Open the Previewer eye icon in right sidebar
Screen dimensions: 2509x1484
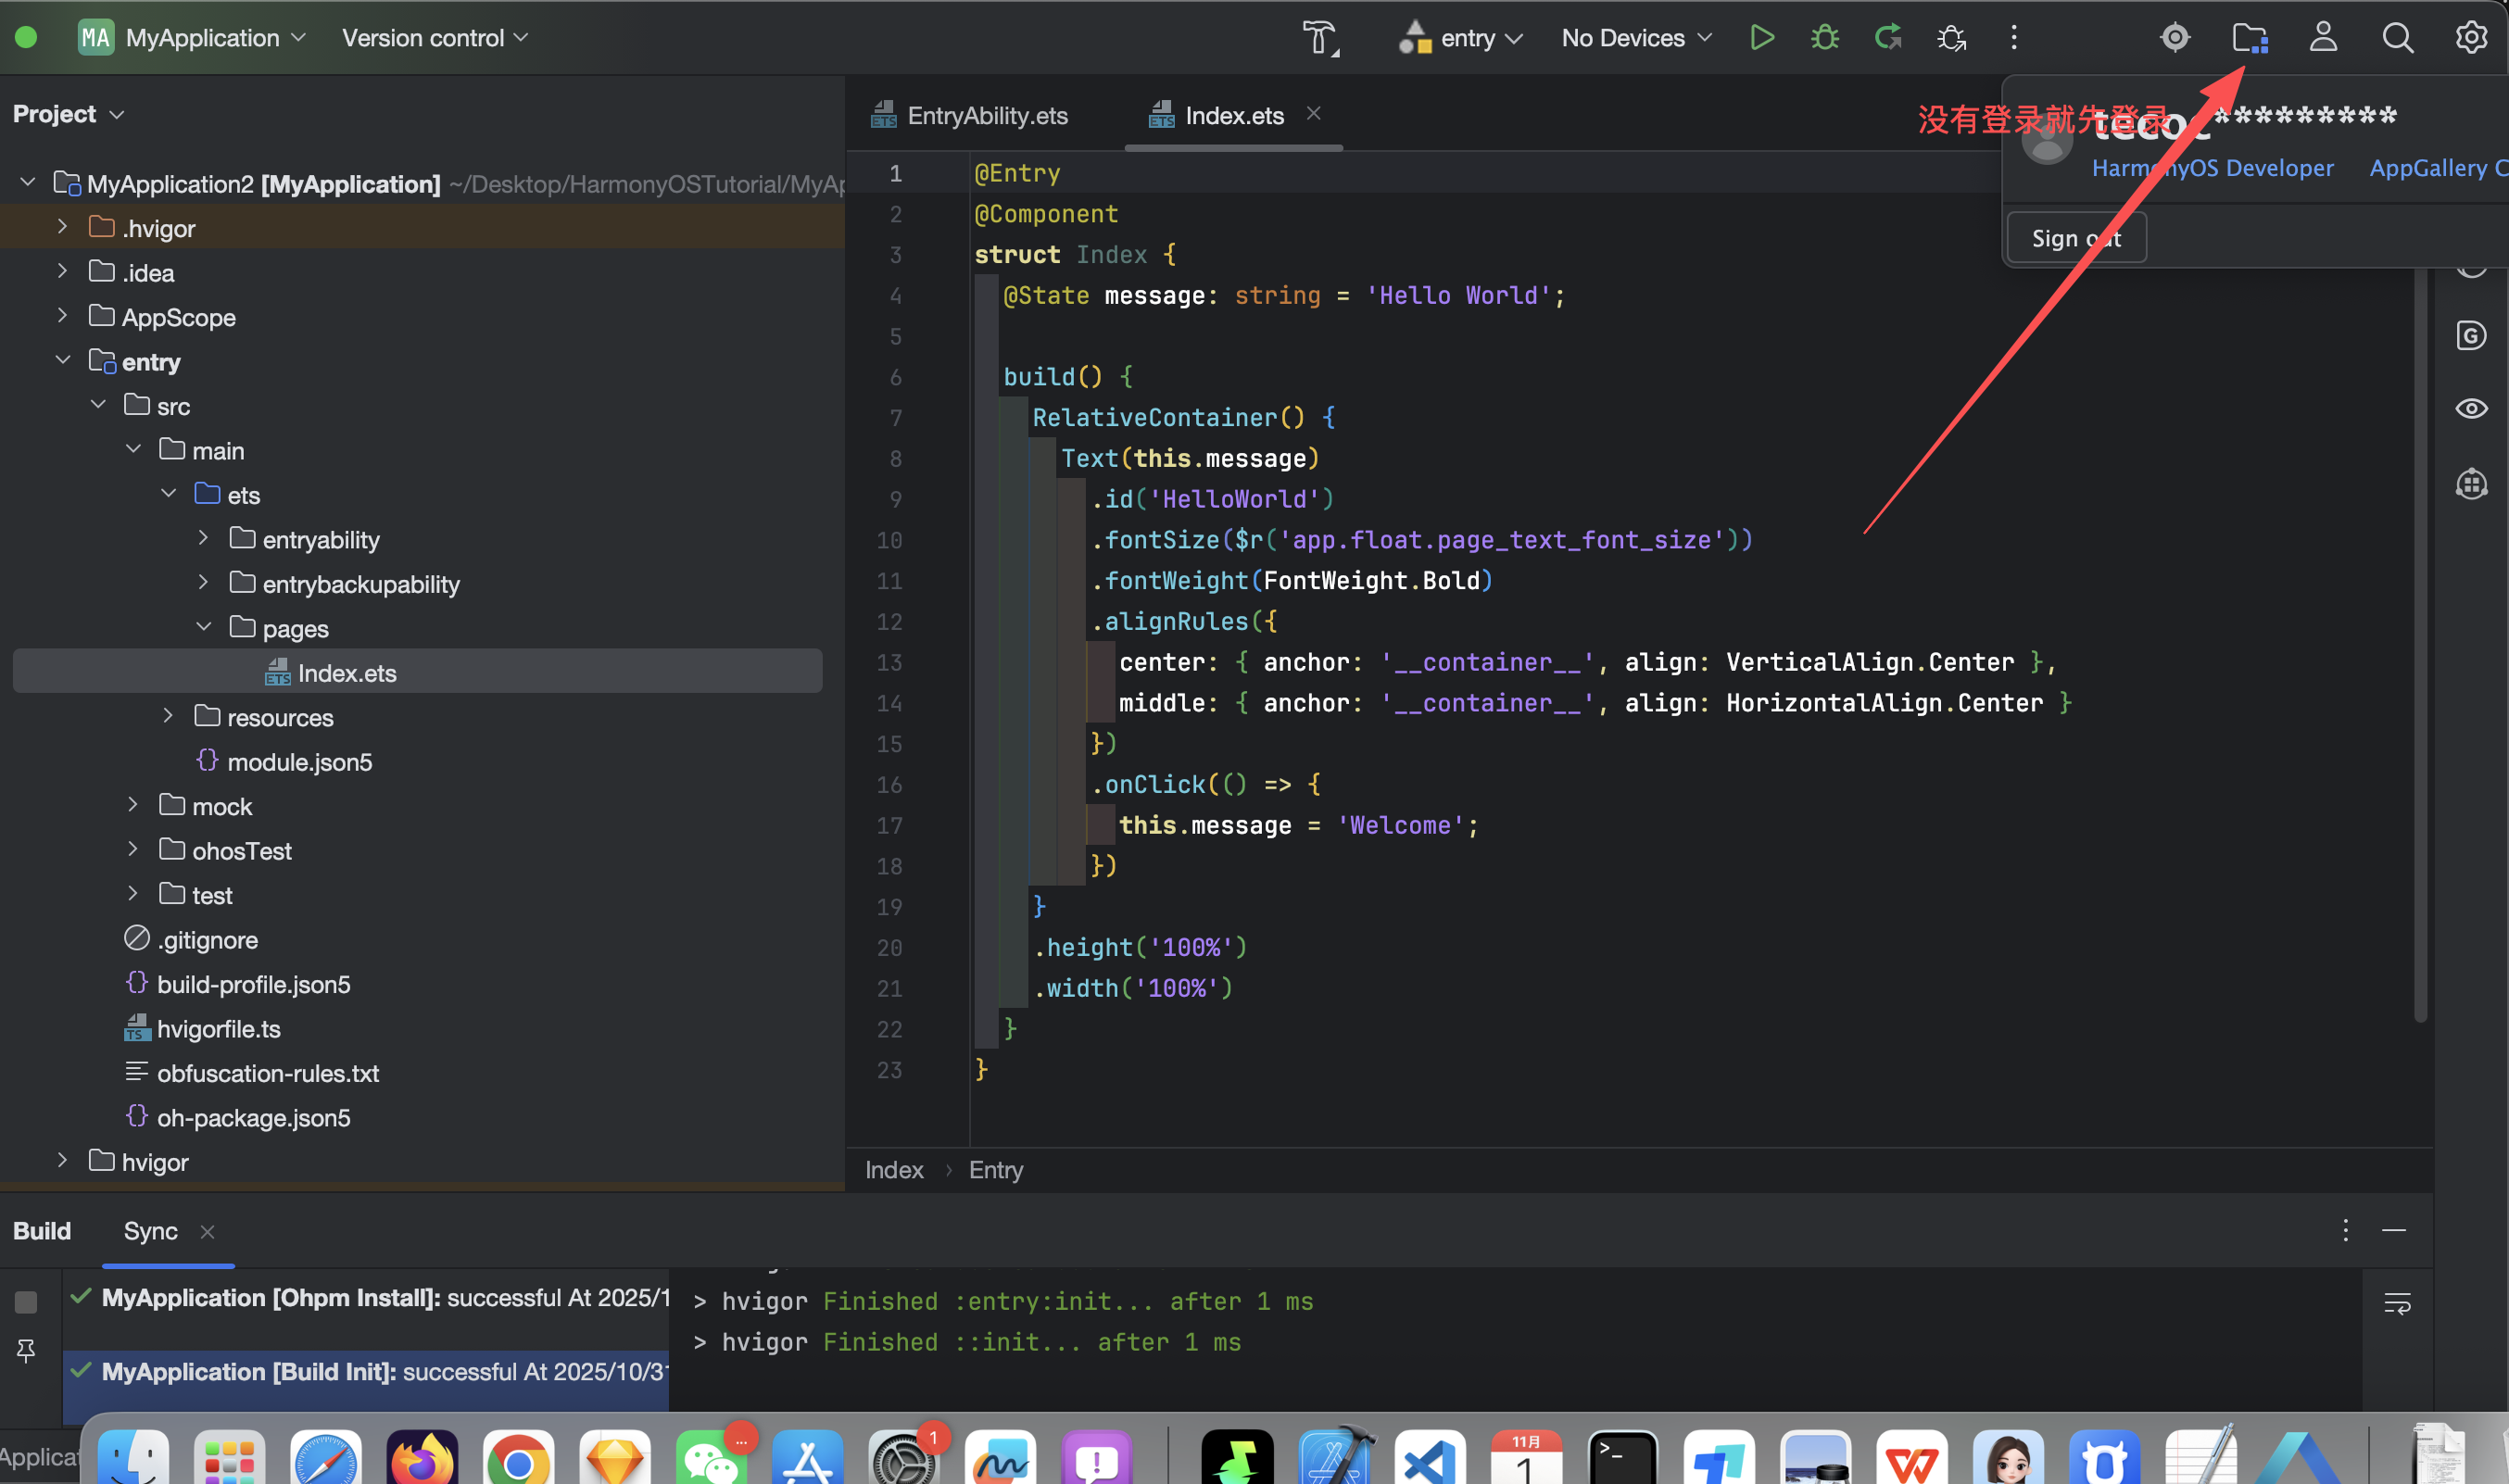tap(2471, 409)
